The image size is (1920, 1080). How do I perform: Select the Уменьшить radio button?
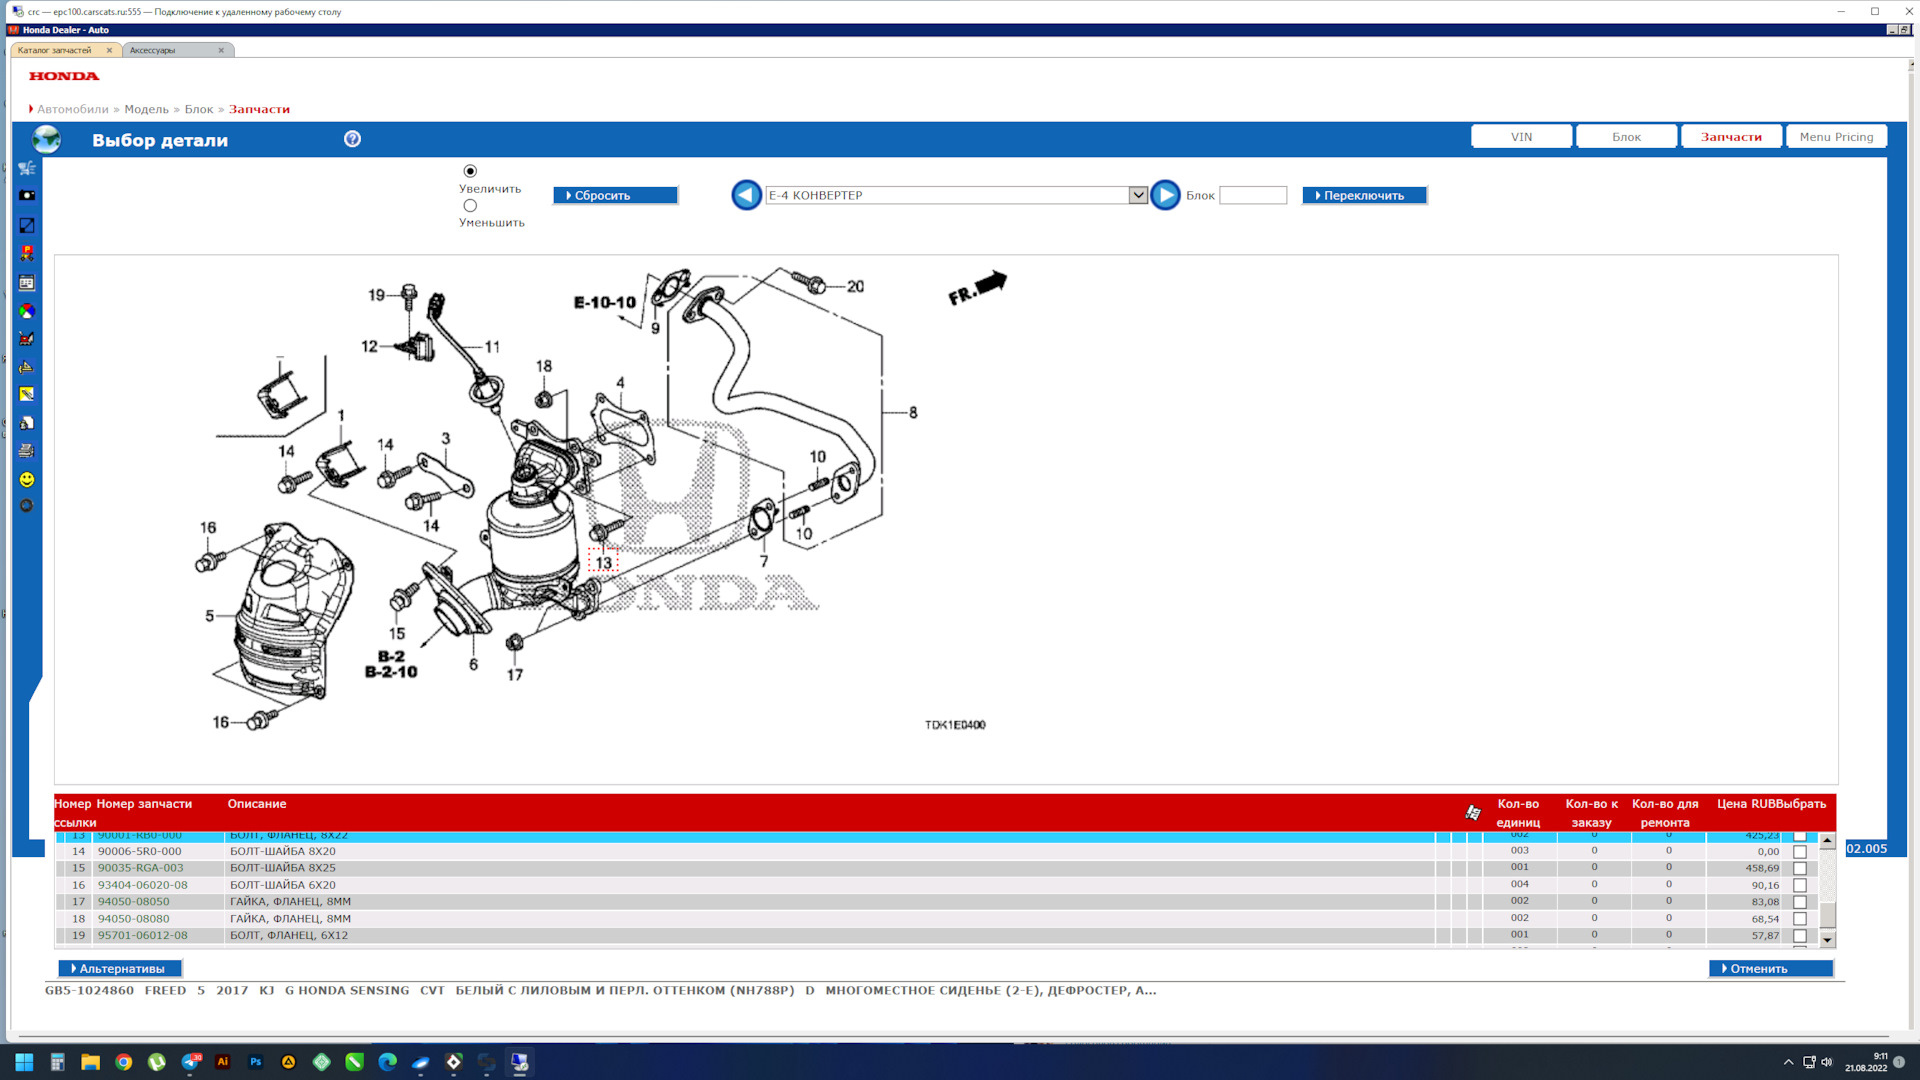(x=470, y=205)
